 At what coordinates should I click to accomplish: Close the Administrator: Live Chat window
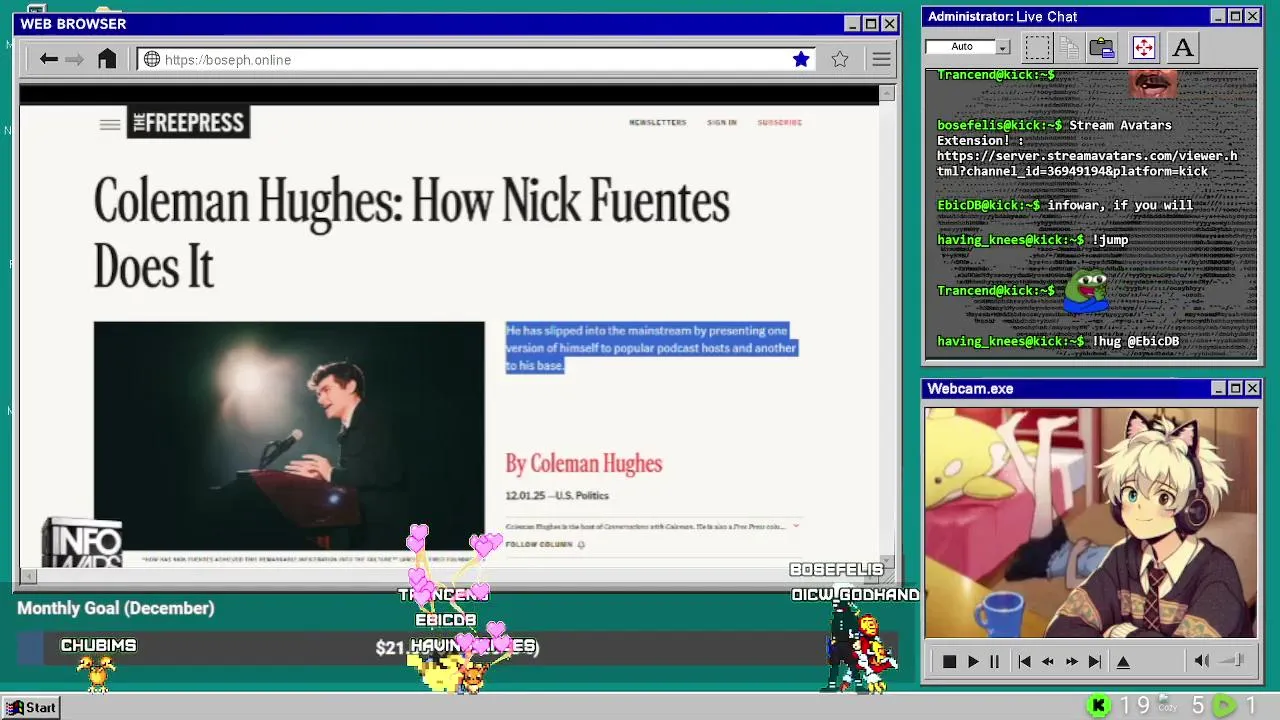click(x=1252, y=16)
